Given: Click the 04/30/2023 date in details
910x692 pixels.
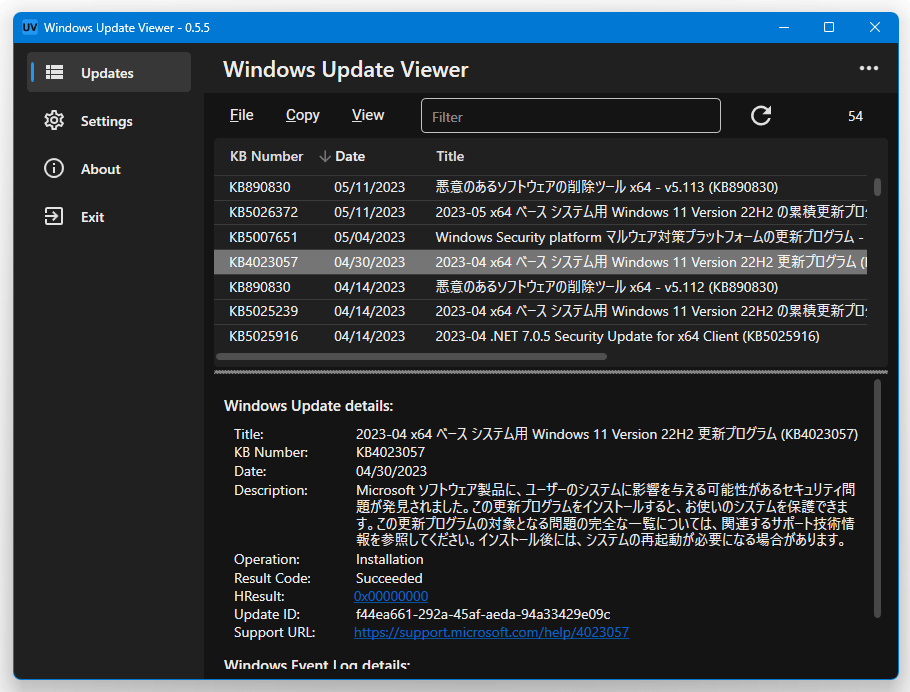Looking at the screenshot, I should pos(391,471).
